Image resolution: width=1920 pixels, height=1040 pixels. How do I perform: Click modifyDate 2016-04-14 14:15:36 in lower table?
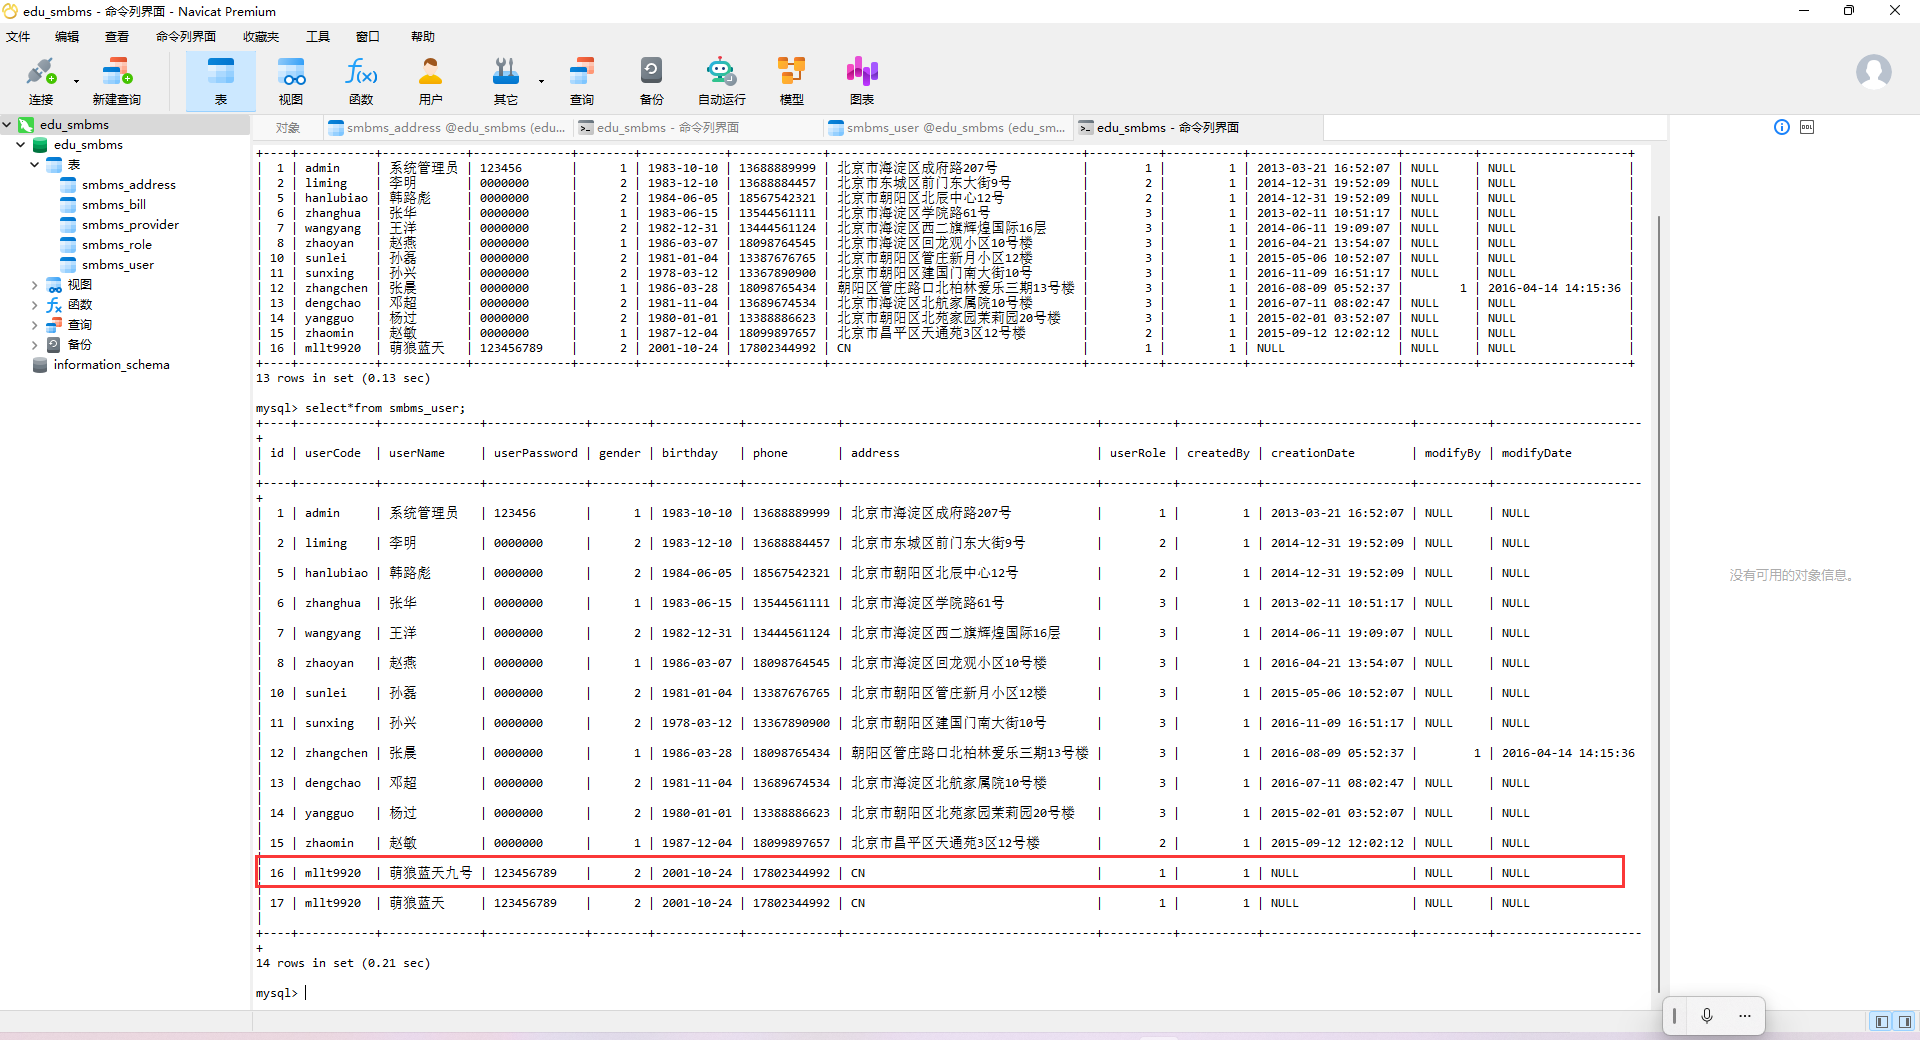click(1568, 753)
